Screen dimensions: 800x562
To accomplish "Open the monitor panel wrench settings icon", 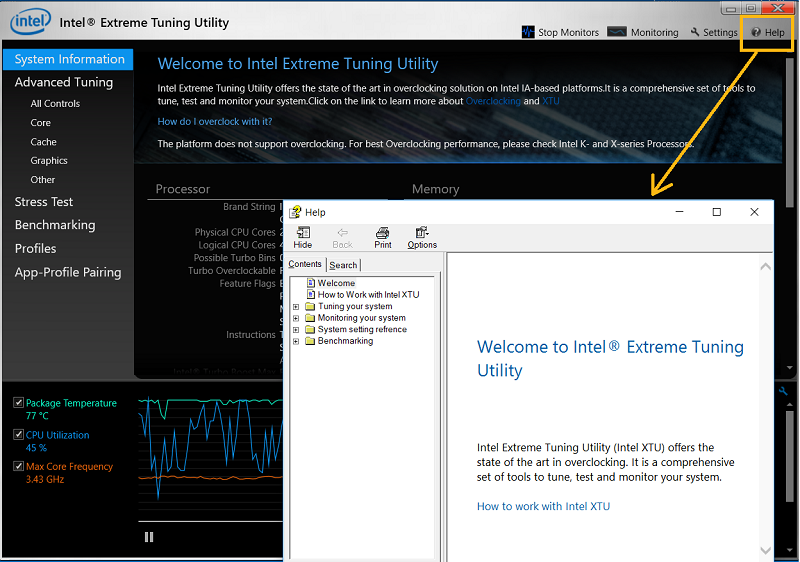I will tap(783, 392).
